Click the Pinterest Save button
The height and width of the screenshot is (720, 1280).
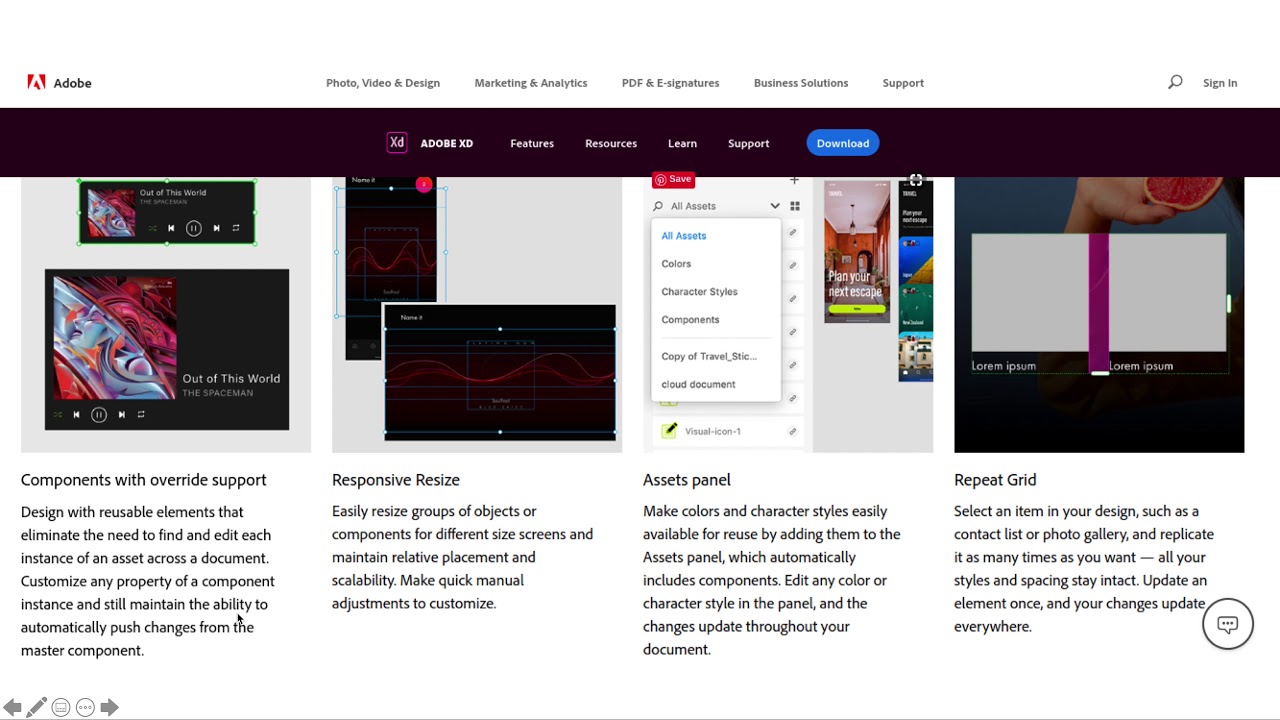pos(673,179)
